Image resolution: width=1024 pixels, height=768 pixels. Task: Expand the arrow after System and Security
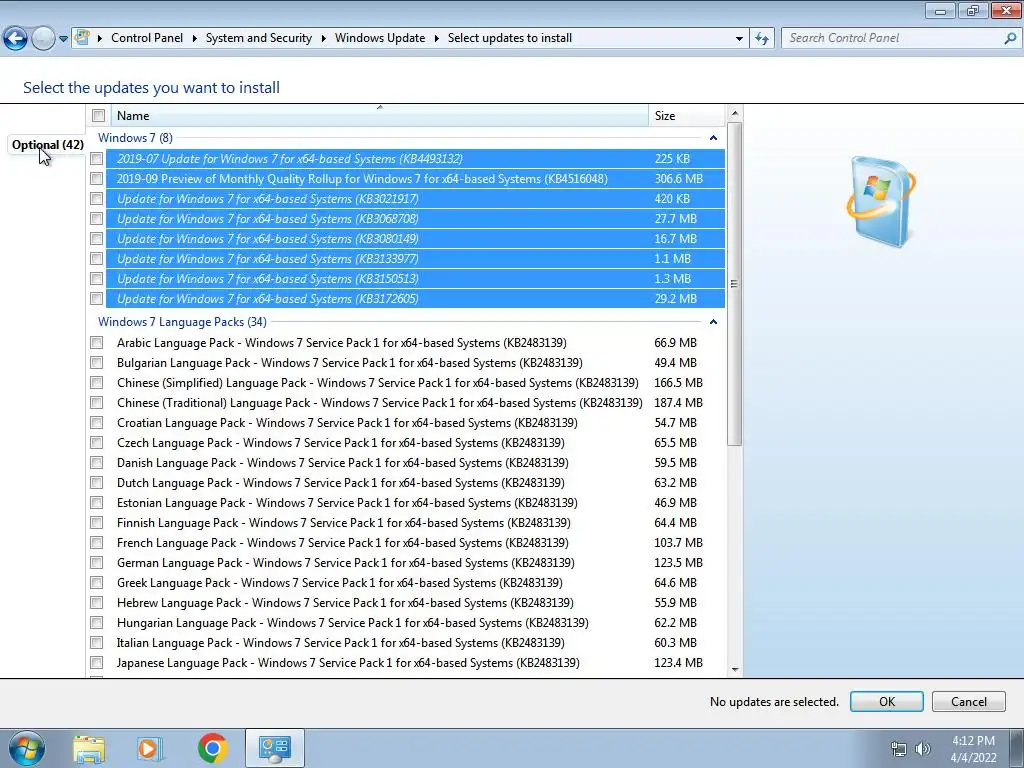coord(323,38)
